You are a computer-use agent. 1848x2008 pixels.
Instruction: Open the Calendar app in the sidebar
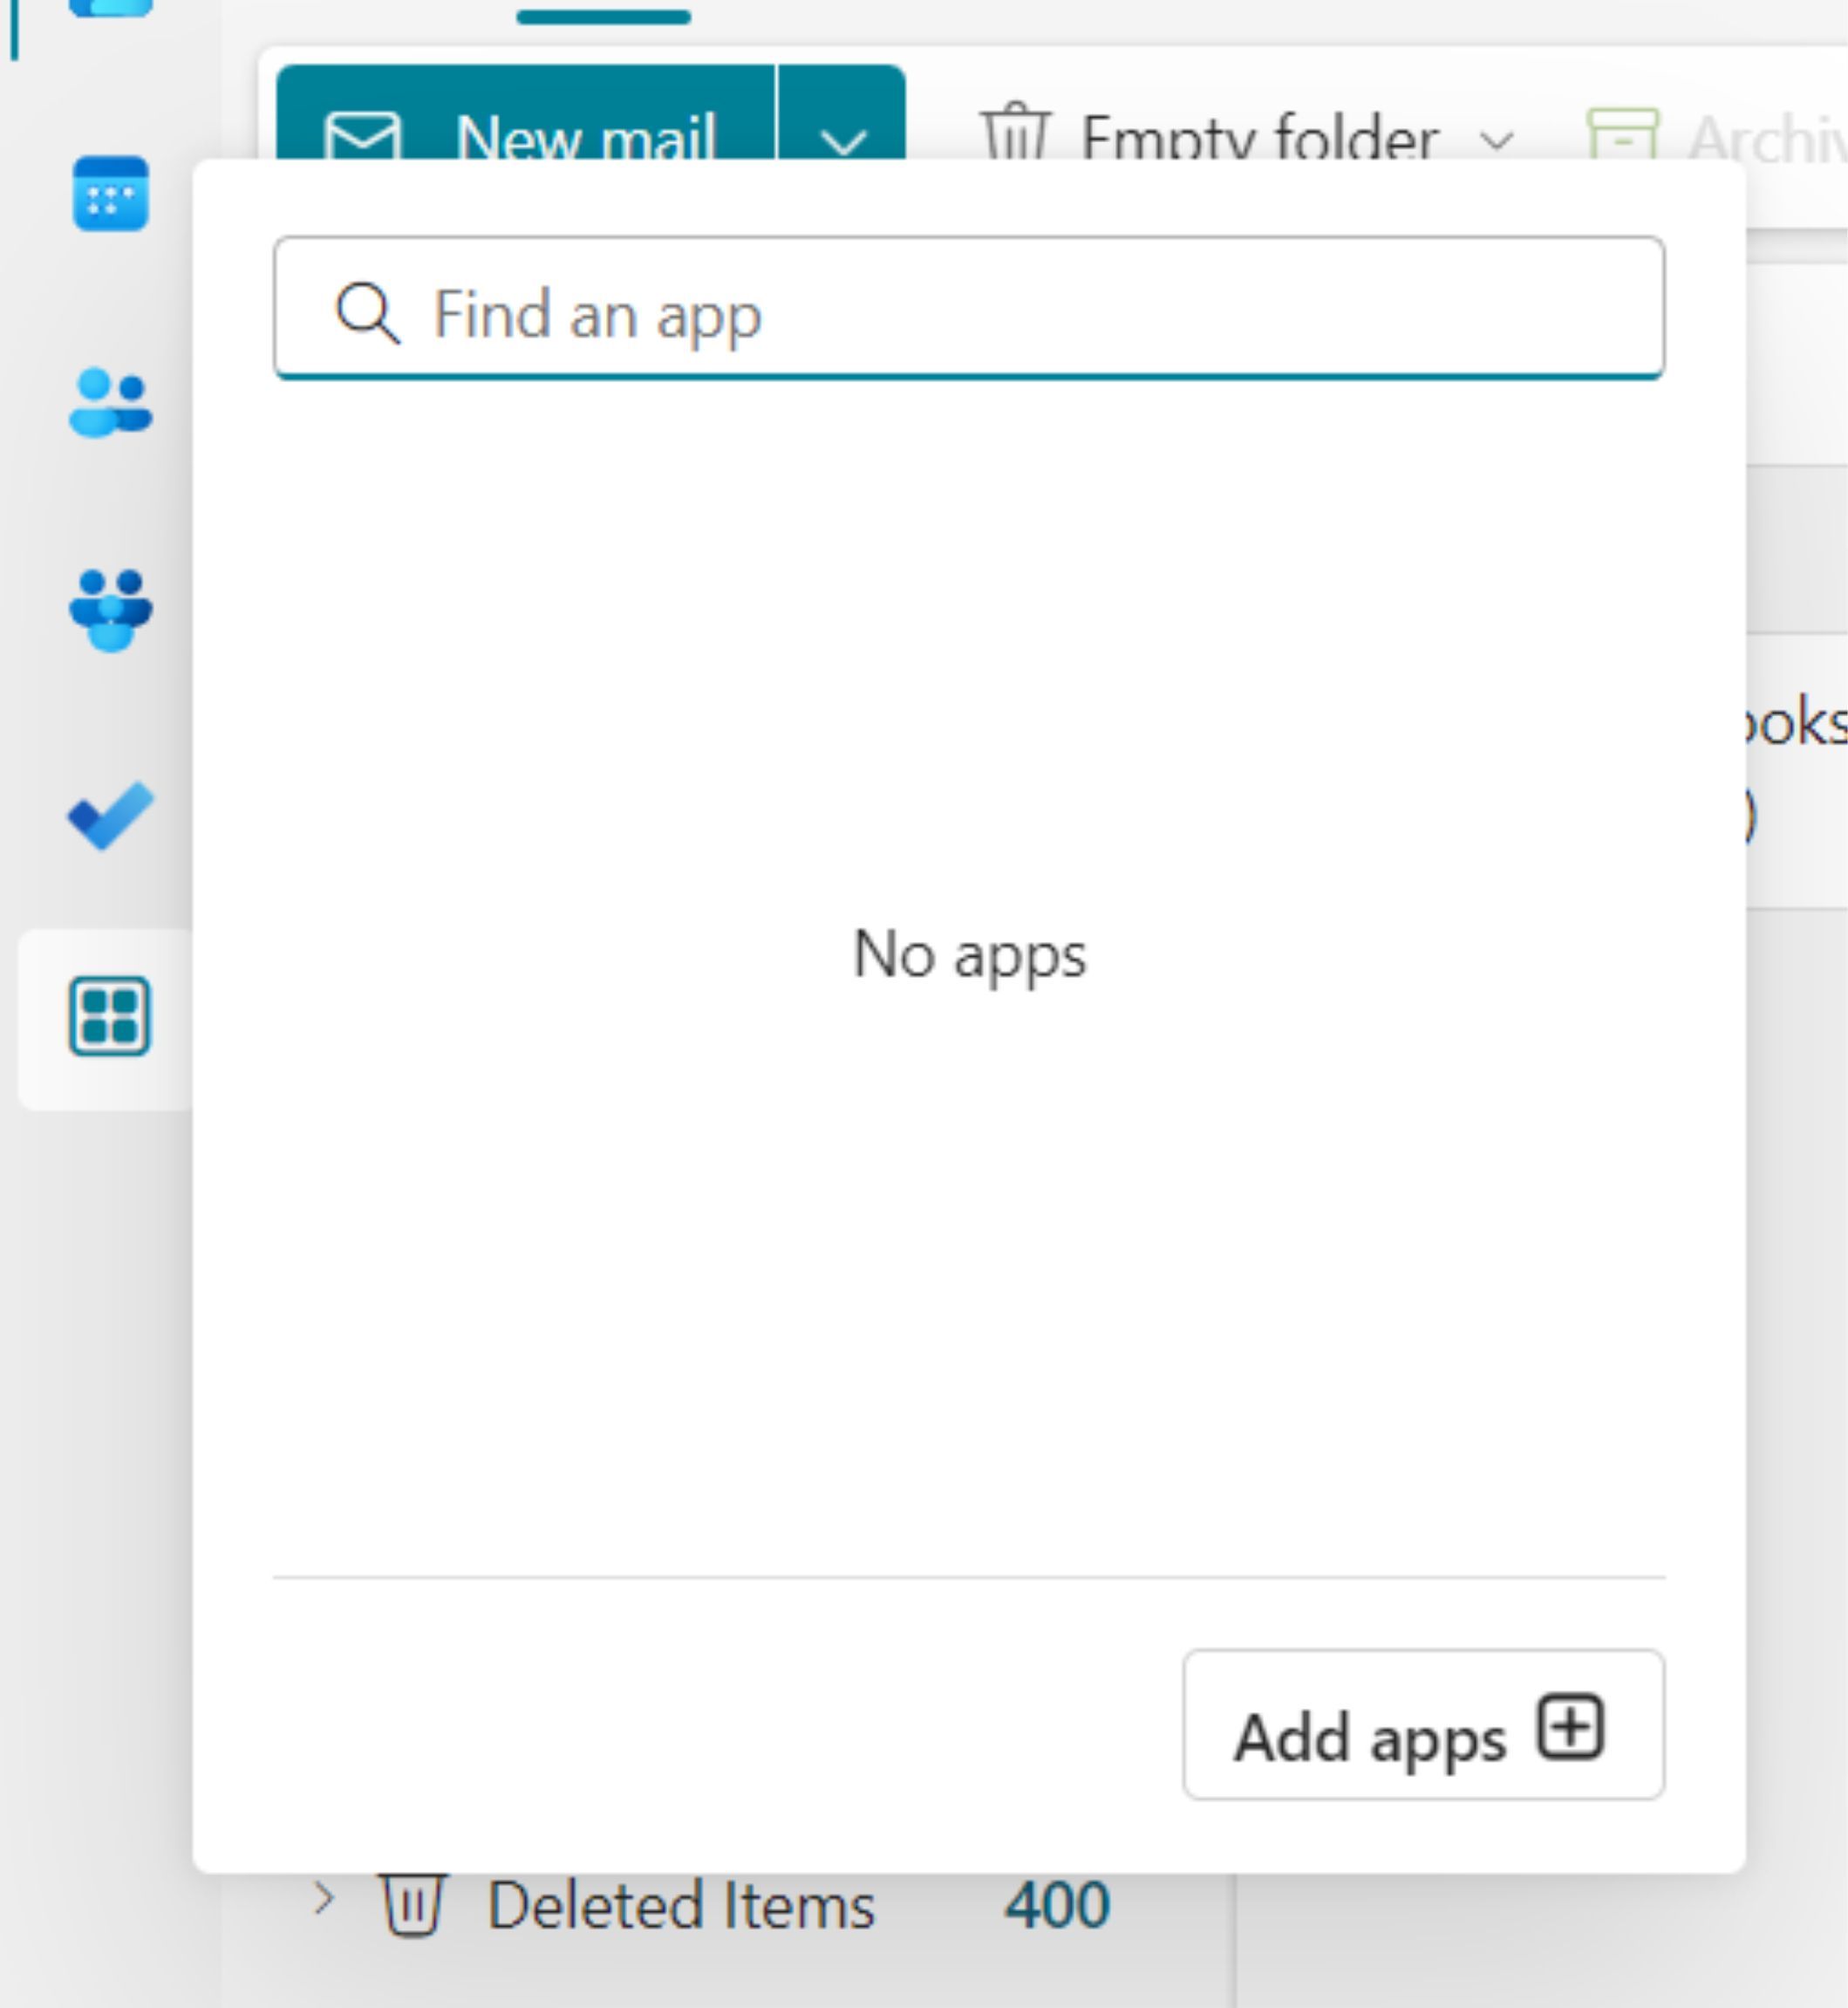click(x=110, y=194)
